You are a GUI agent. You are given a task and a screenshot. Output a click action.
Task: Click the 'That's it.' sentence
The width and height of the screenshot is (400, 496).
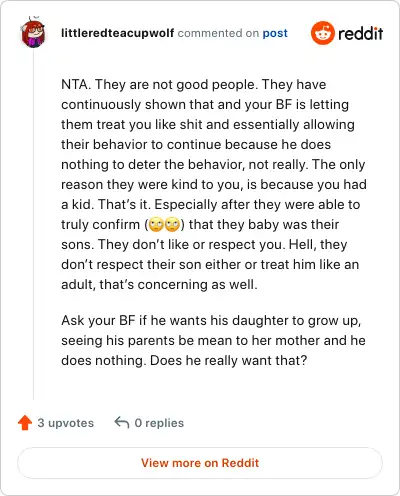124,204
